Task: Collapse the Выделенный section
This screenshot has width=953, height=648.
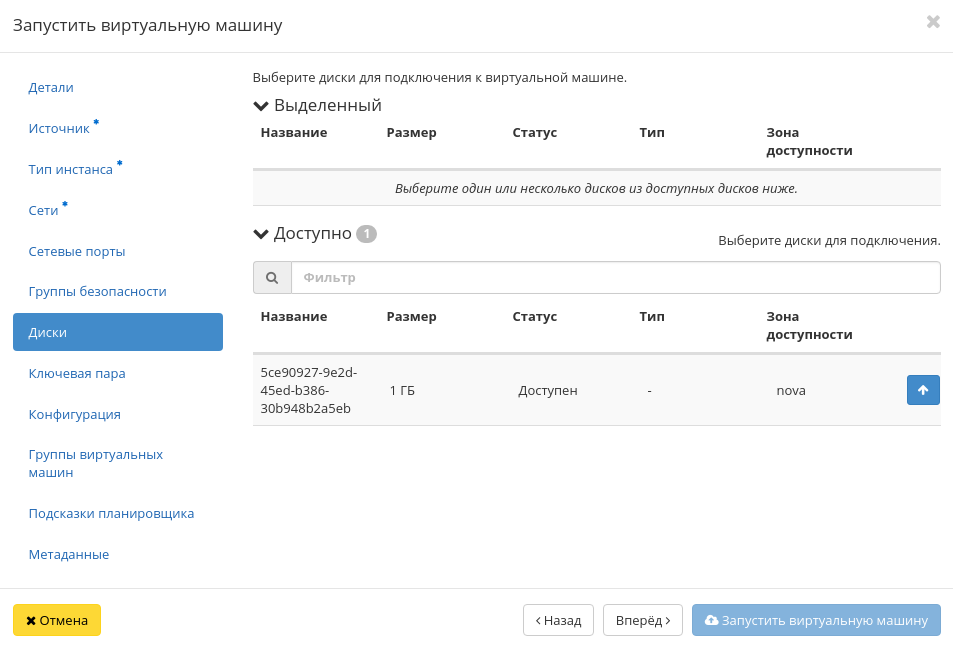Action: point(262,106)
